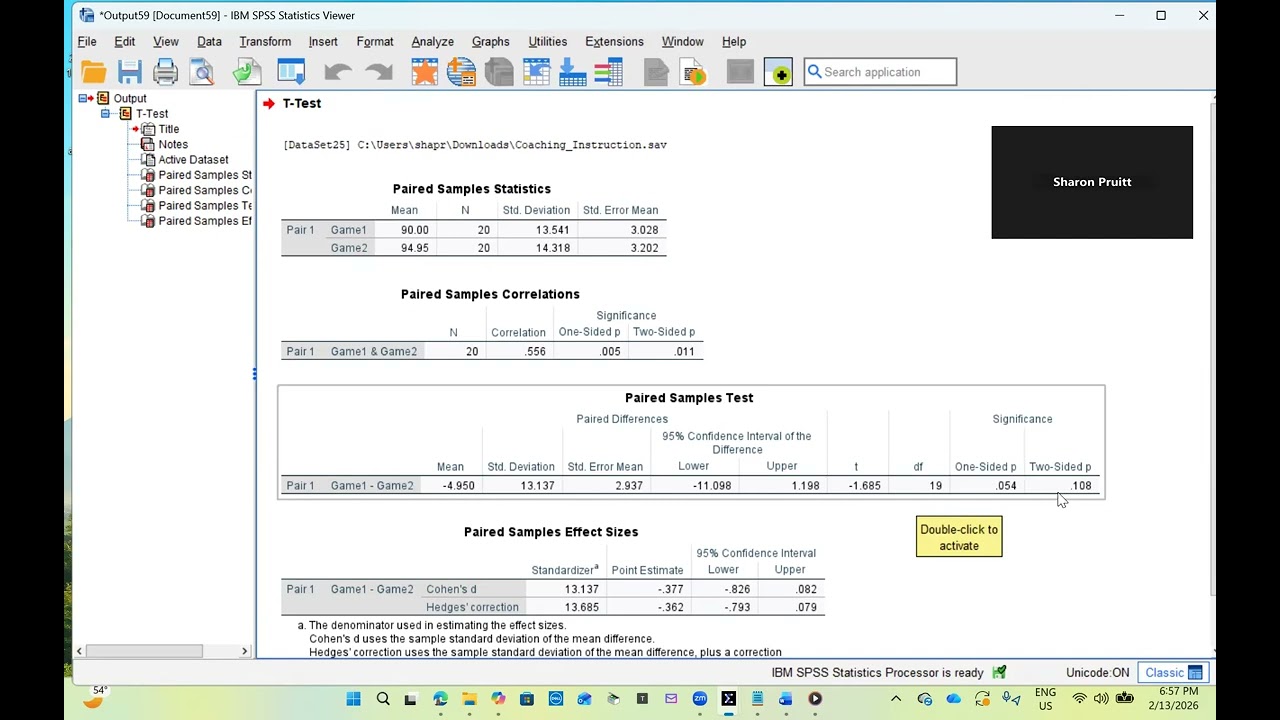Click the t value -1.685 cell
Screen dimensions: 1280x720
click(865, 486)
